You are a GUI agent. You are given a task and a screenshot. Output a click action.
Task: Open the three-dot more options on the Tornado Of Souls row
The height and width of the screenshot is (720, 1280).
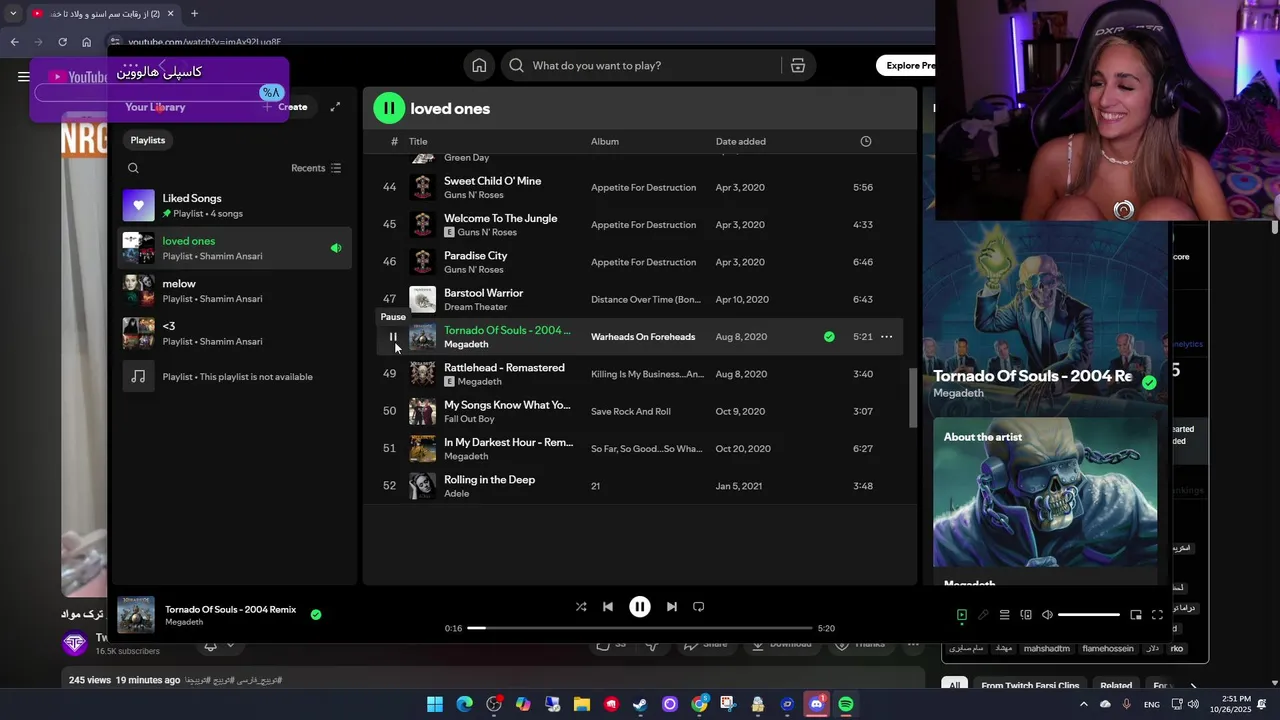(x=886, y=337)
